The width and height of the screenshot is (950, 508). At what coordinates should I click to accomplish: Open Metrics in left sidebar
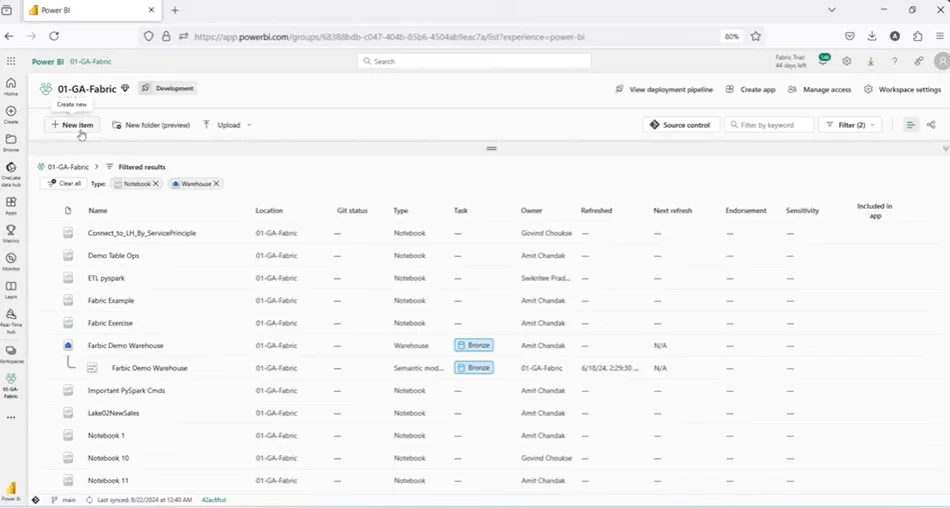pyautogui.click(x=11, y=233)
